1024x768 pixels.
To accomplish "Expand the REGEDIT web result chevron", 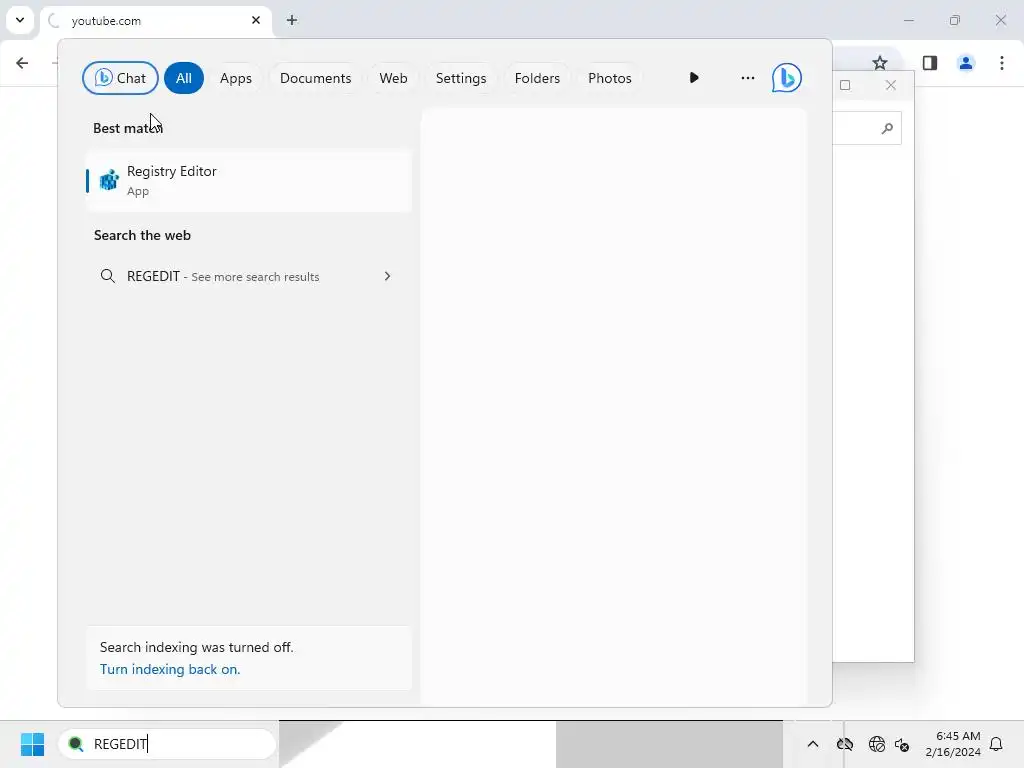I will click(387, 276).
